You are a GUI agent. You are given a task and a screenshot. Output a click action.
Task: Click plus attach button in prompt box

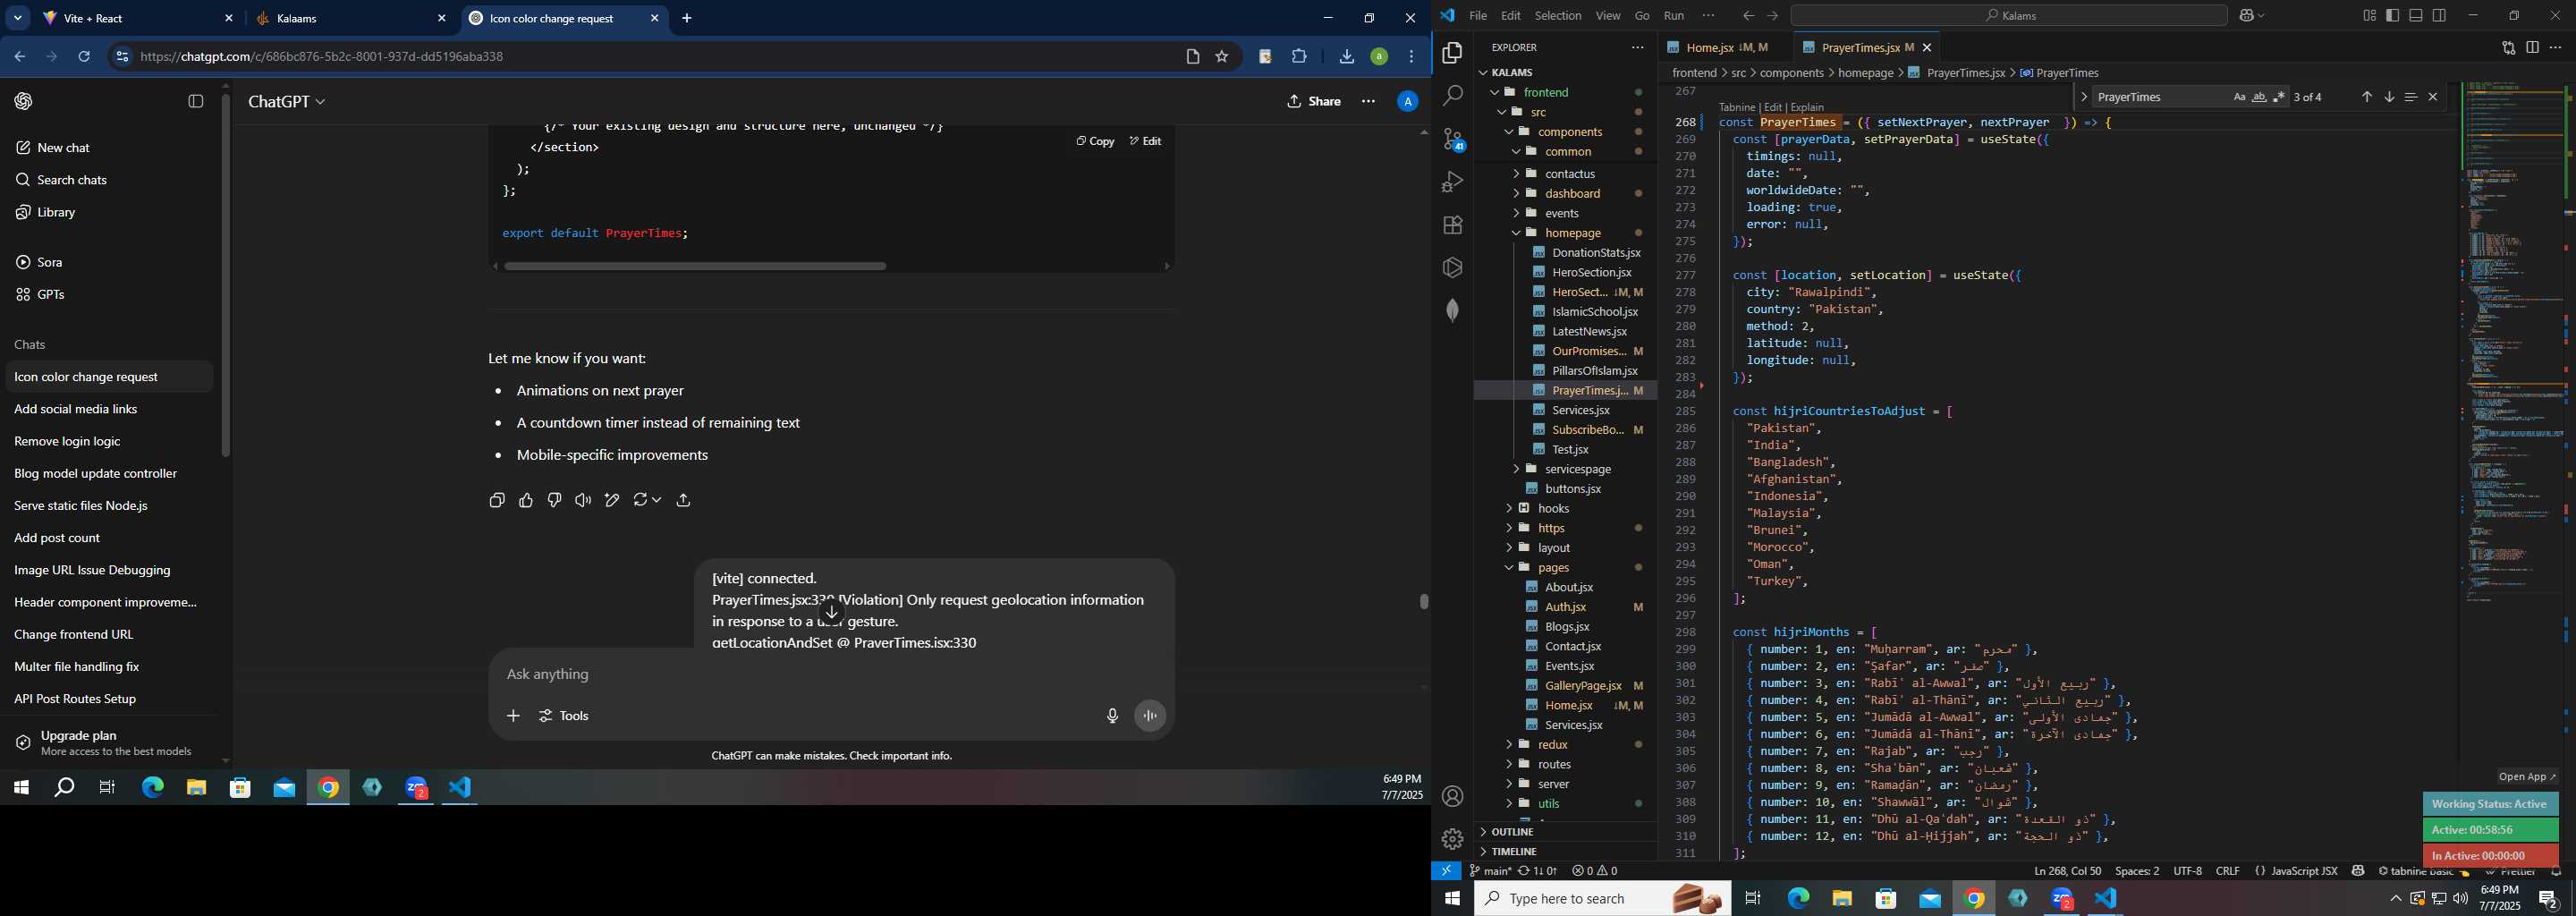pyautogui.click(x=513, y=716)
